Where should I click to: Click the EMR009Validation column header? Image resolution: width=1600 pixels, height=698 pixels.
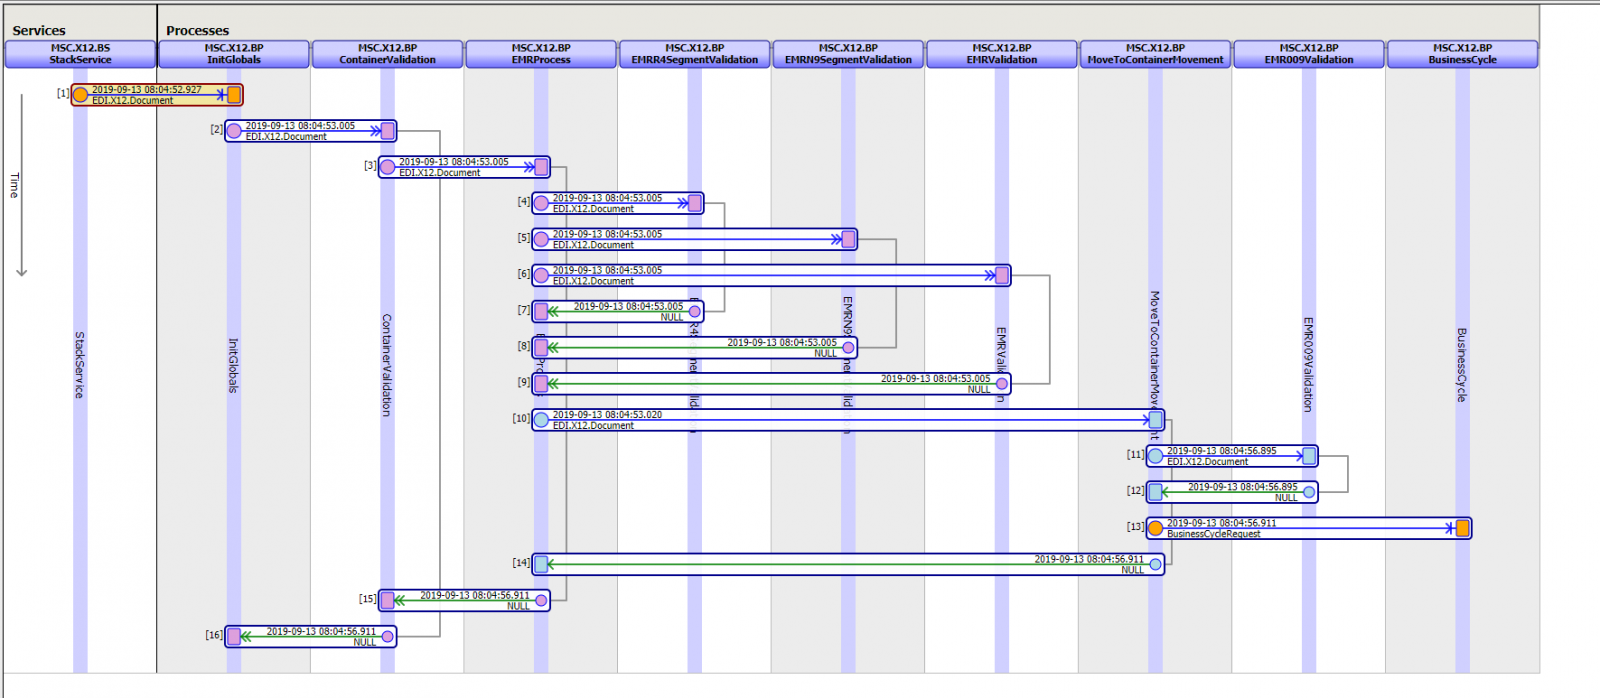tap(1308, 54)
